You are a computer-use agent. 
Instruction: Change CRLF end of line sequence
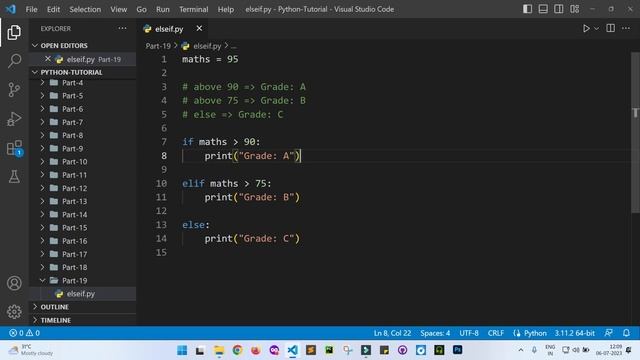[x=496, y=333]
